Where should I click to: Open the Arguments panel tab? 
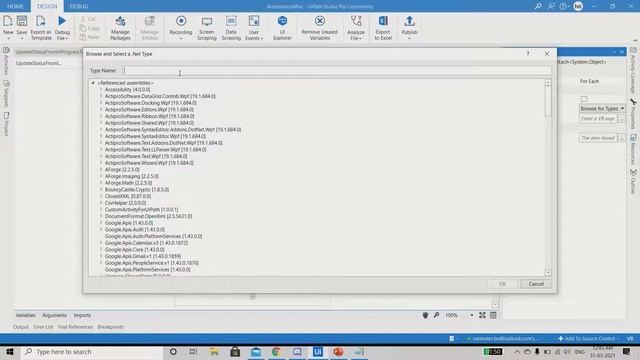tap(54, 315)
